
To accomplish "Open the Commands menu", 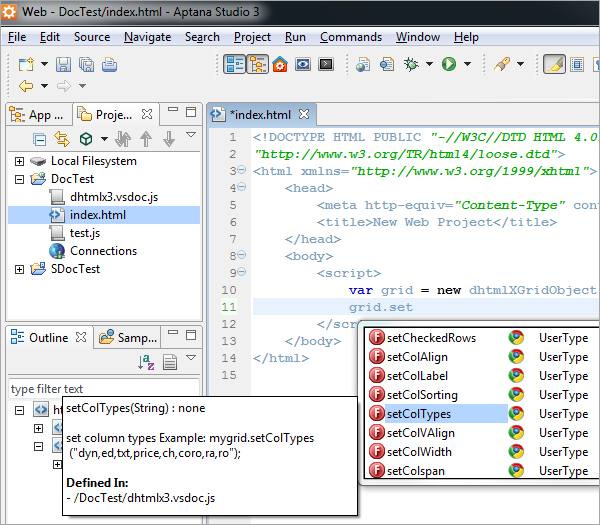I will [351, 37].
